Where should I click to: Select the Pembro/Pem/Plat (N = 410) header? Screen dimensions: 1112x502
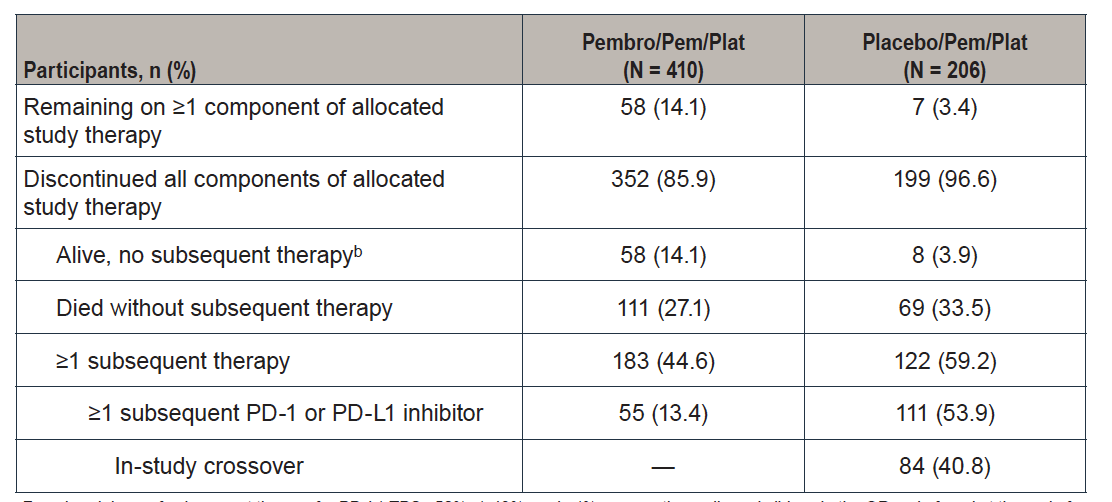[664, 56]
